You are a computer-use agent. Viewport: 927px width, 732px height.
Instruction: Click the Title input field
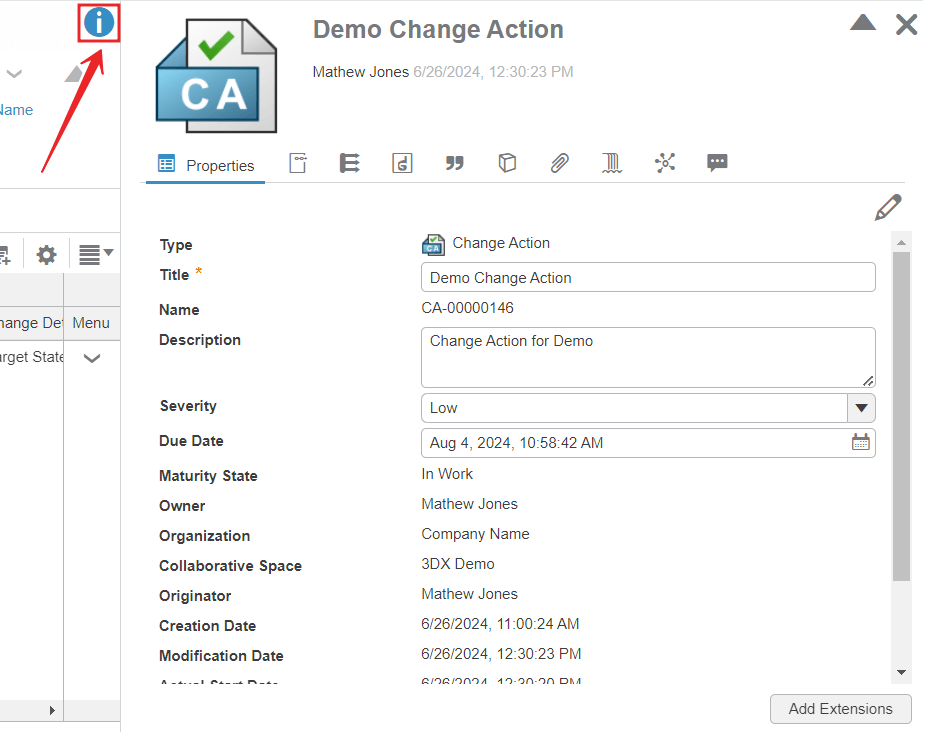pos(648,277)
